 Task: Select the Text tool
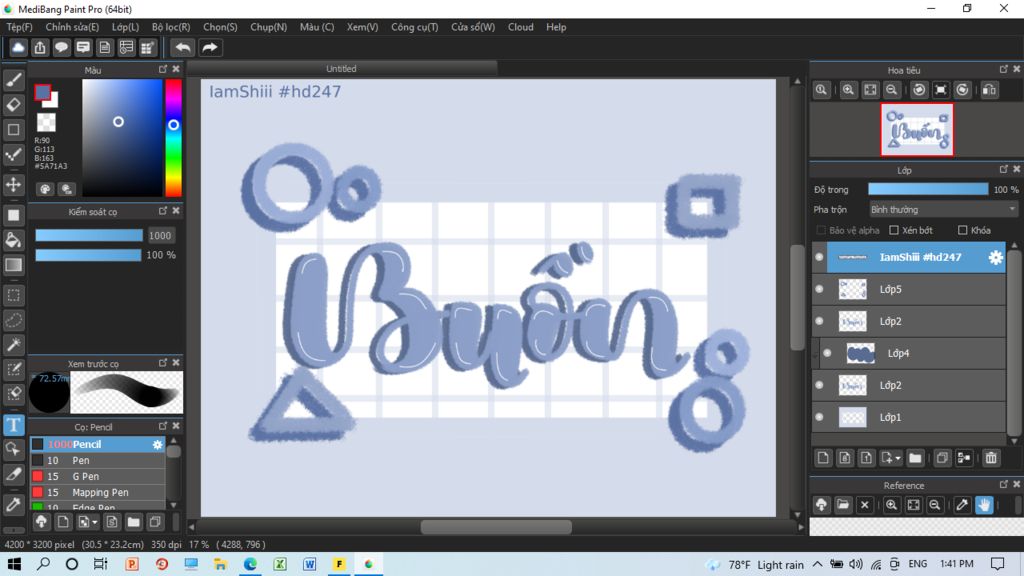coord(14,425)
